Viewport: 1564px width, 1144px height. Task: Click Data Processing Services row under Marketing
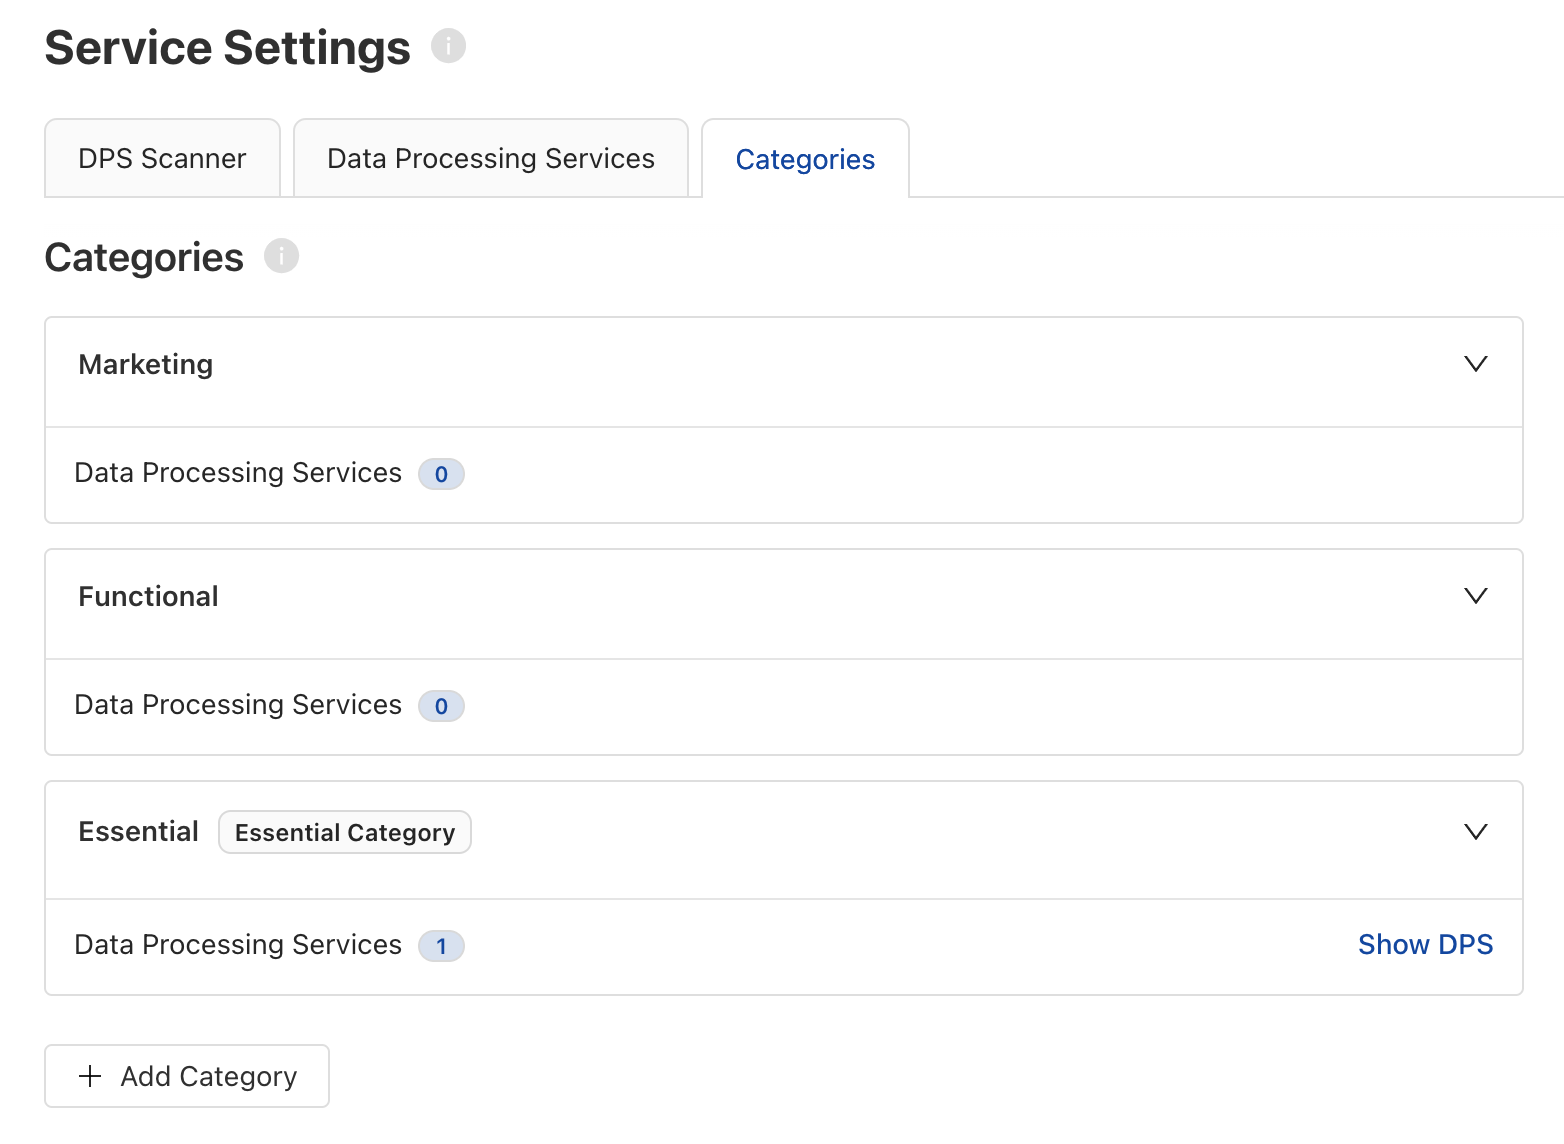click(237, 472)
